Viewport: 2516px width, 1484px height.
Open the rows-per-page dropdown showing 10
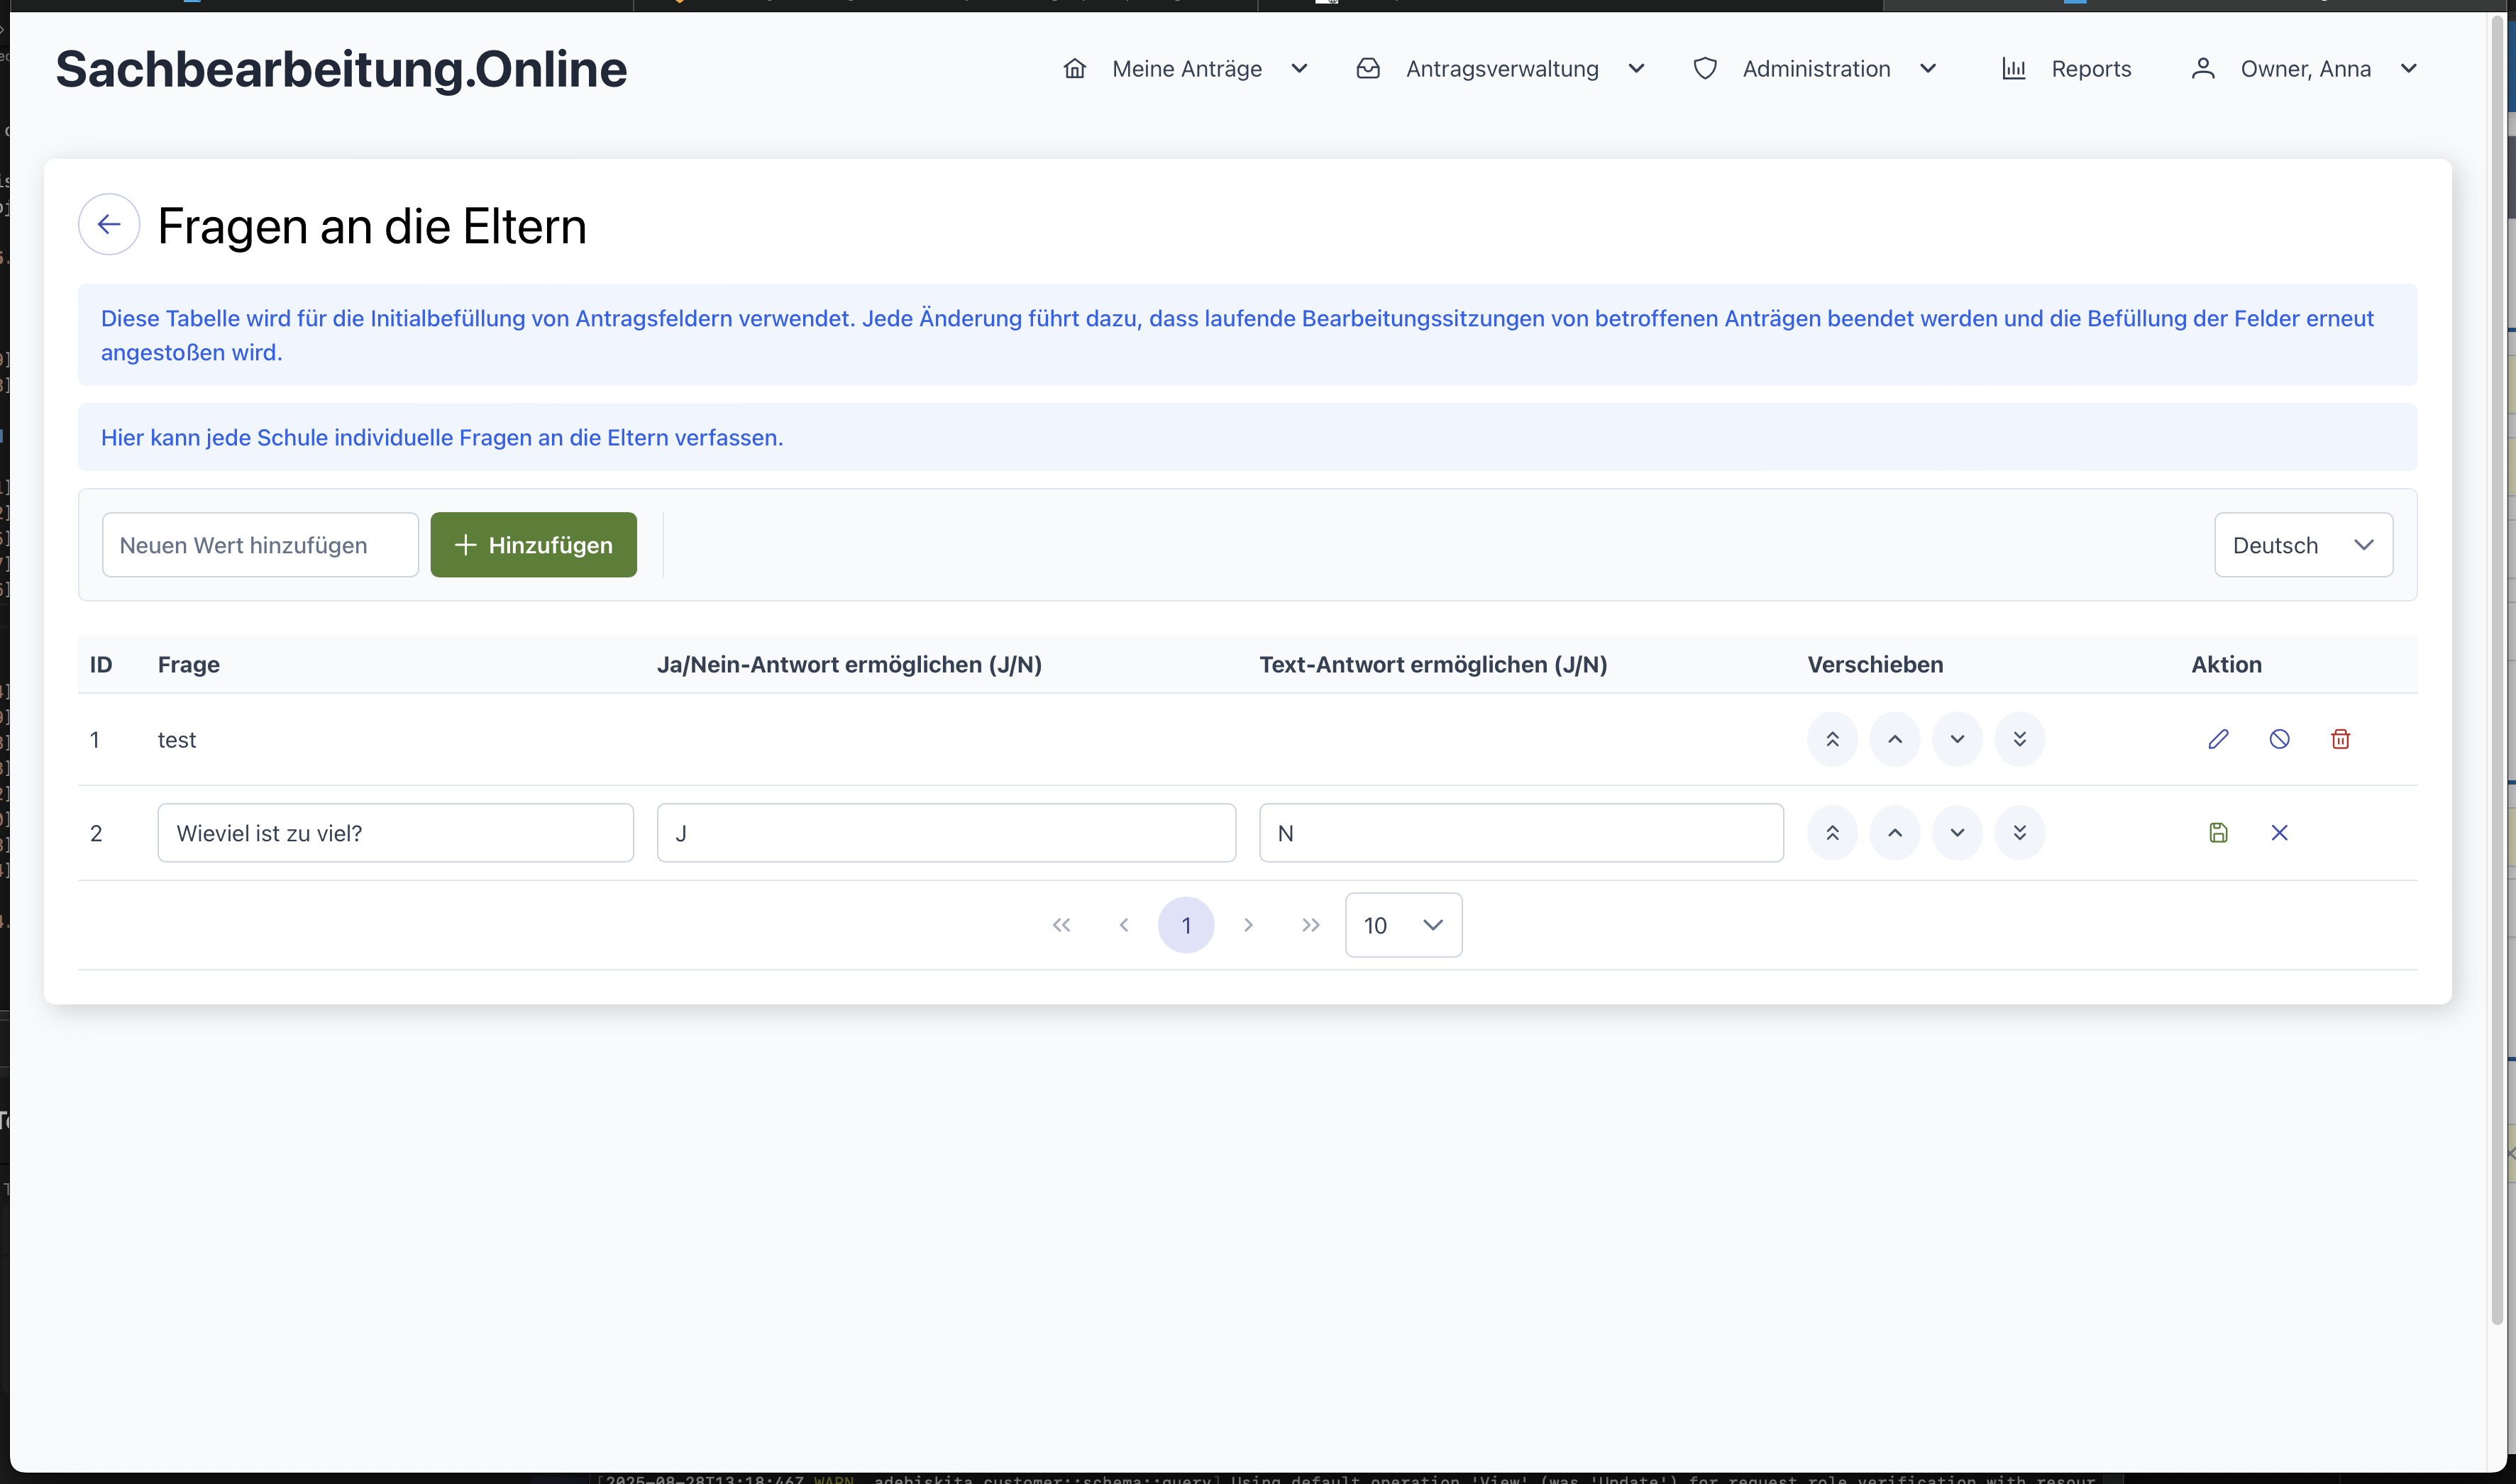pos(1402,925)
